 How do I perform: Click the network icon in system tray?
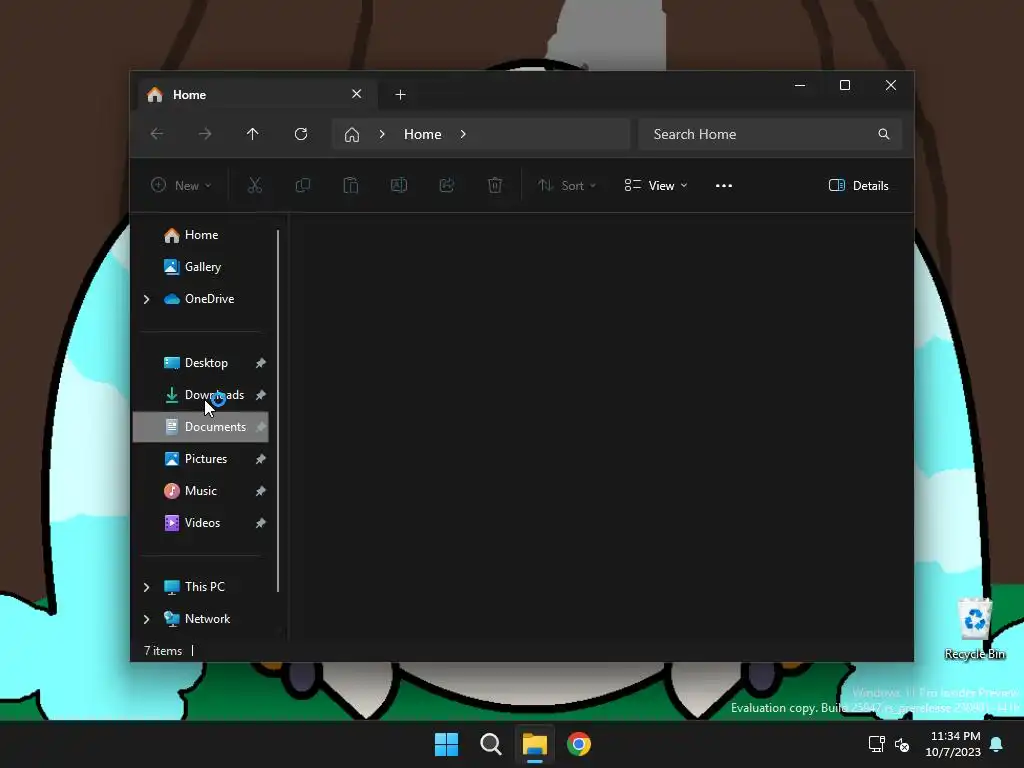pyautogui.click(x=876, y=744)
